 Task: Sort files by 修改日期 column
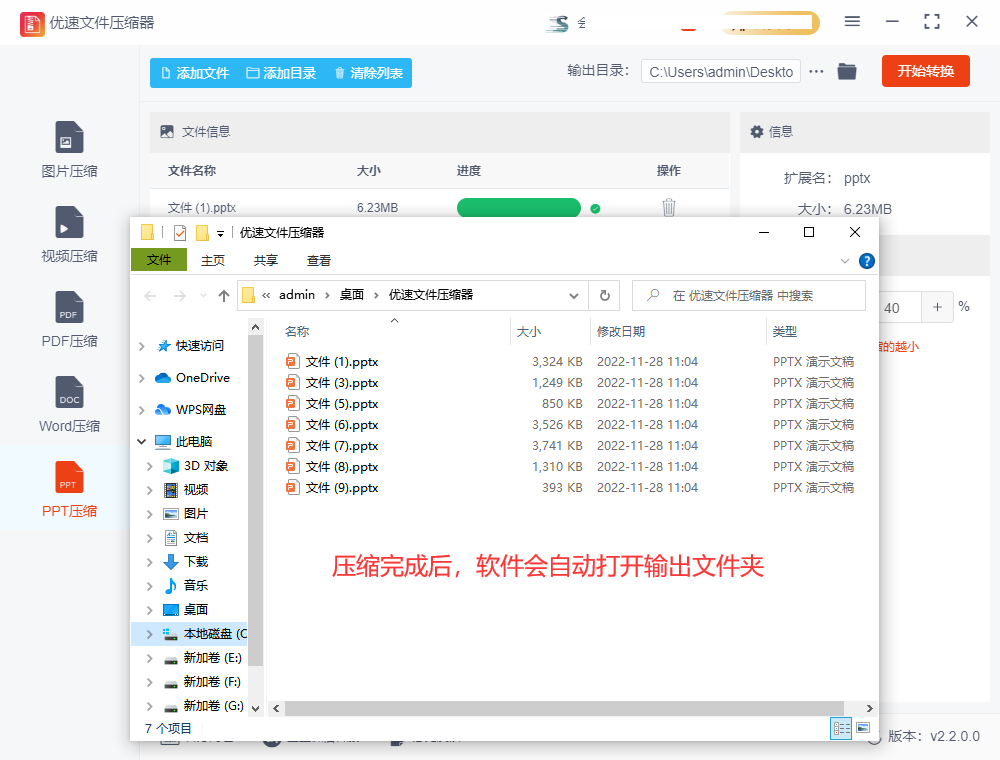click(x=621, y=332)
